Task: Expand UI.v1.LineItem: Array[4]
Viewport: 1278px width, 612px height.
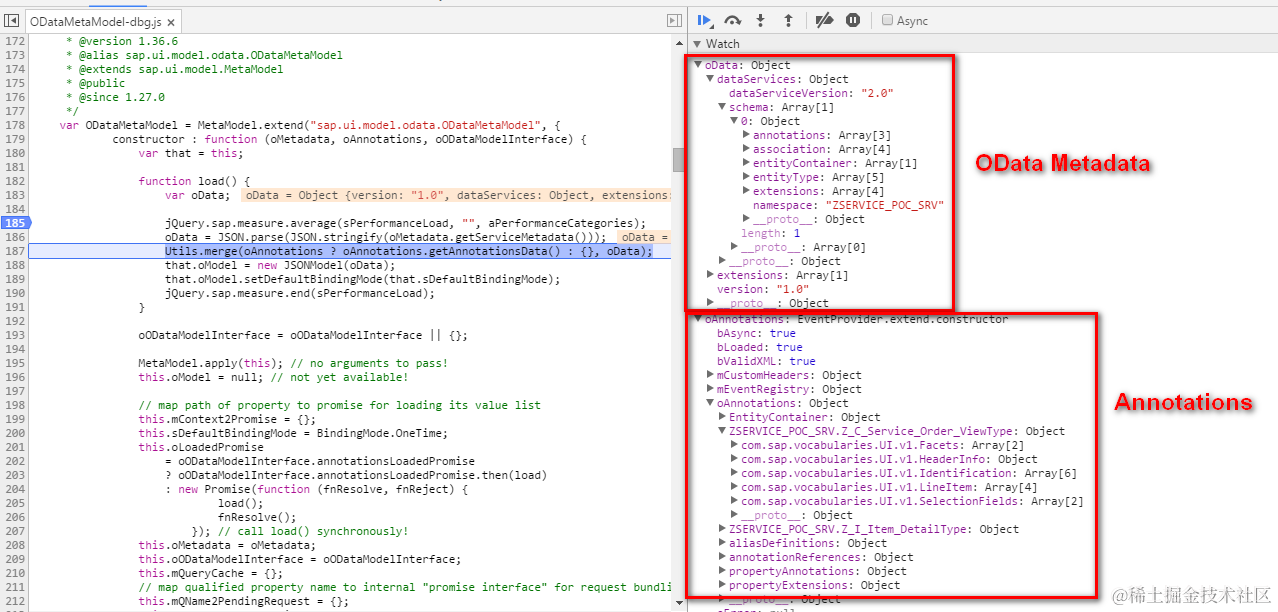Action: coord(734,487)
